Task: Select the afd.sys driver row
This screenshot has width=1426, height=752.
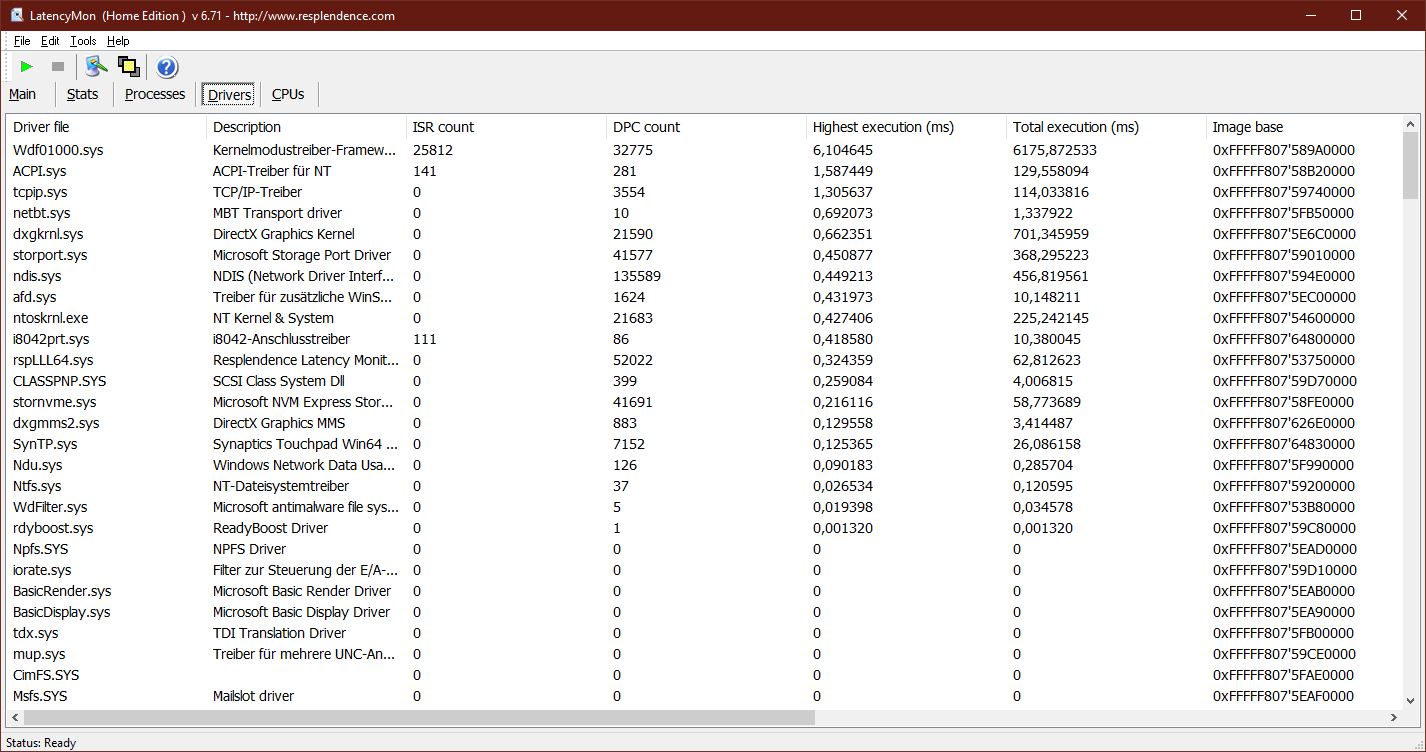Action: (704, 297)
